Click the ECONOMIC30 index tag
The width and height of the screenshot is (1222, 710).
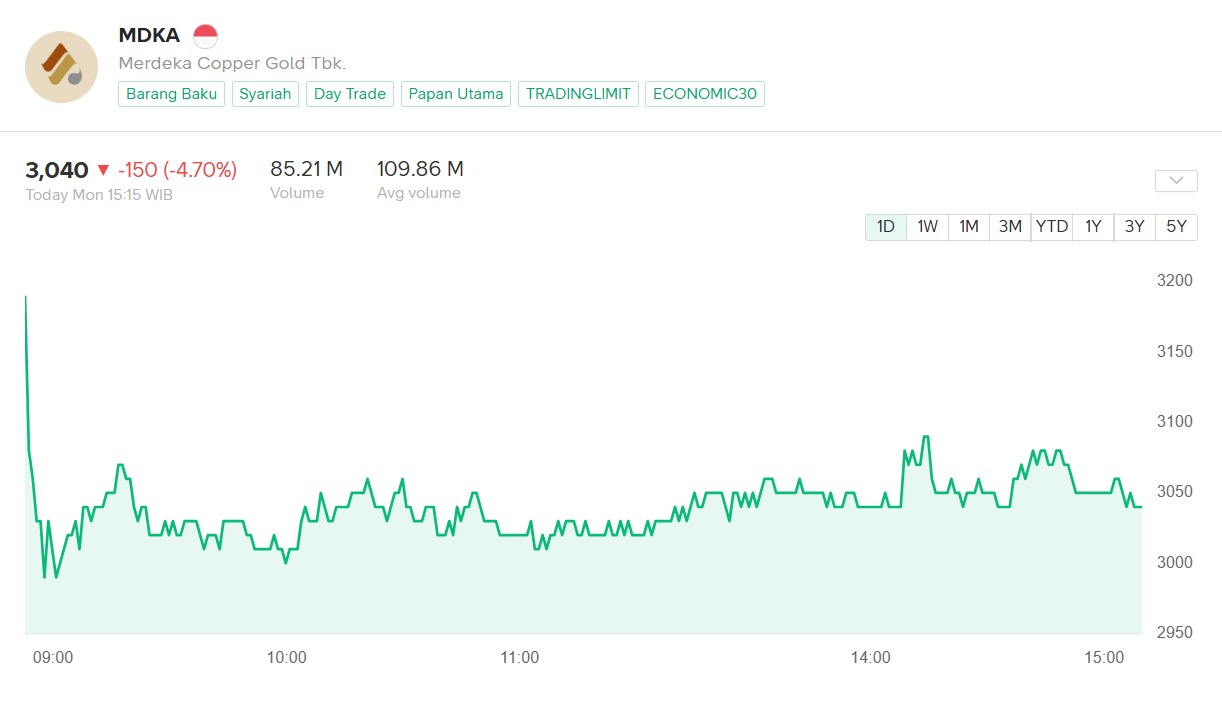[x=704, y=94]
